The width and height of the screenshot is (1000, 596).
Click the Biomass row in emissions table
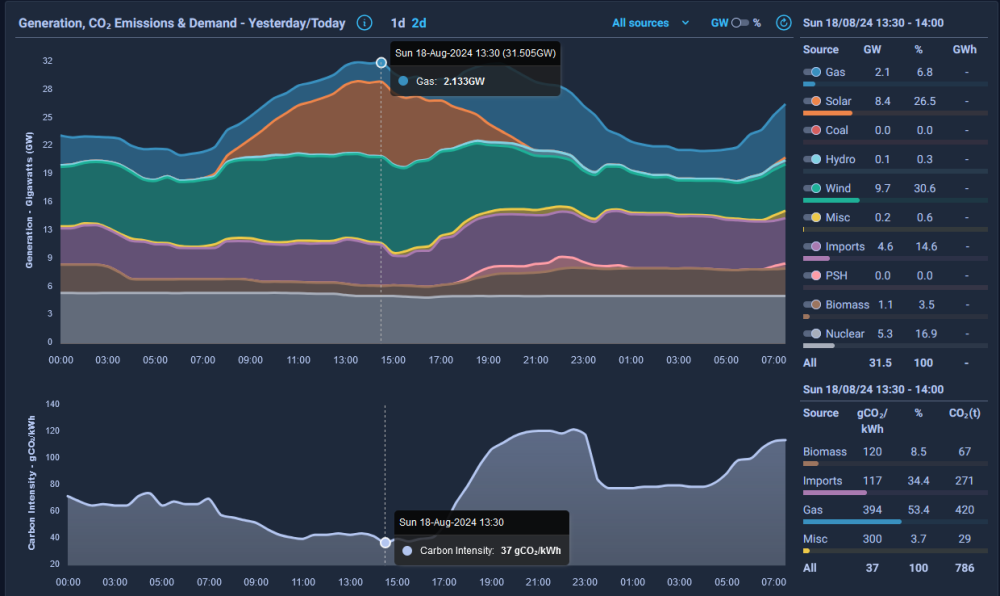895,452
